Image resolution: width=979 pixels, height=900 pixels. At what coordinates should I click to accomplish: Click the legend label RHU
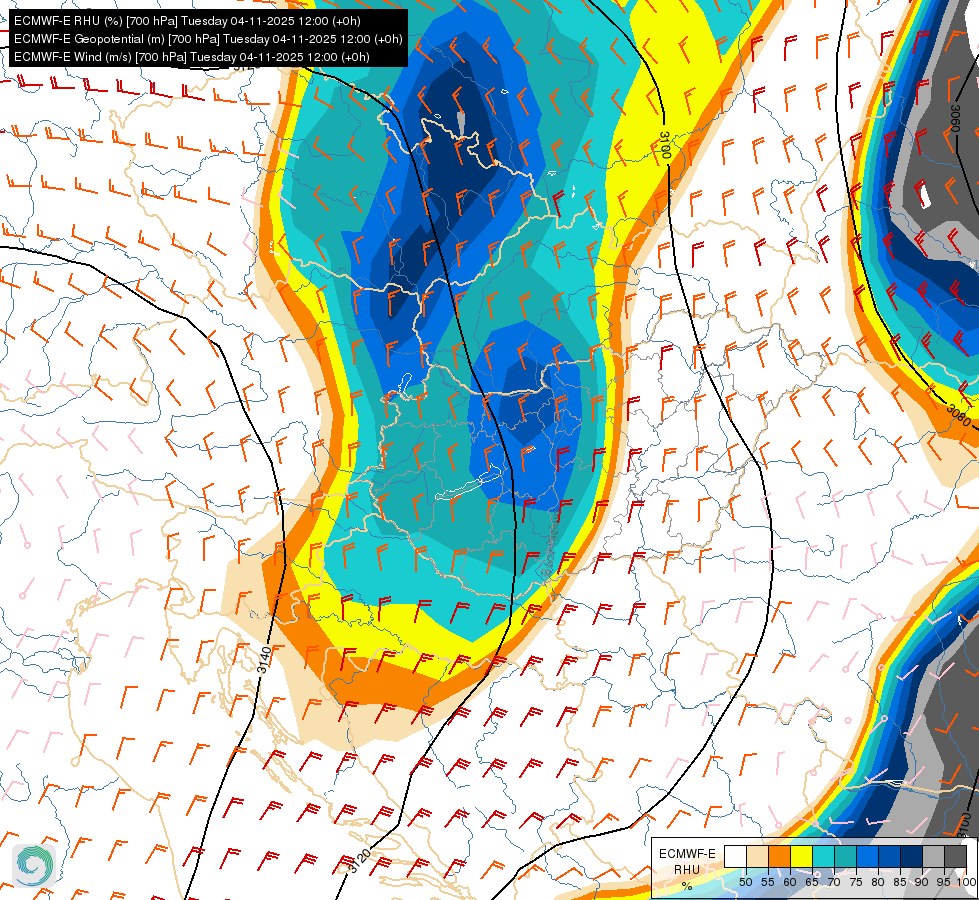point(687,869)
